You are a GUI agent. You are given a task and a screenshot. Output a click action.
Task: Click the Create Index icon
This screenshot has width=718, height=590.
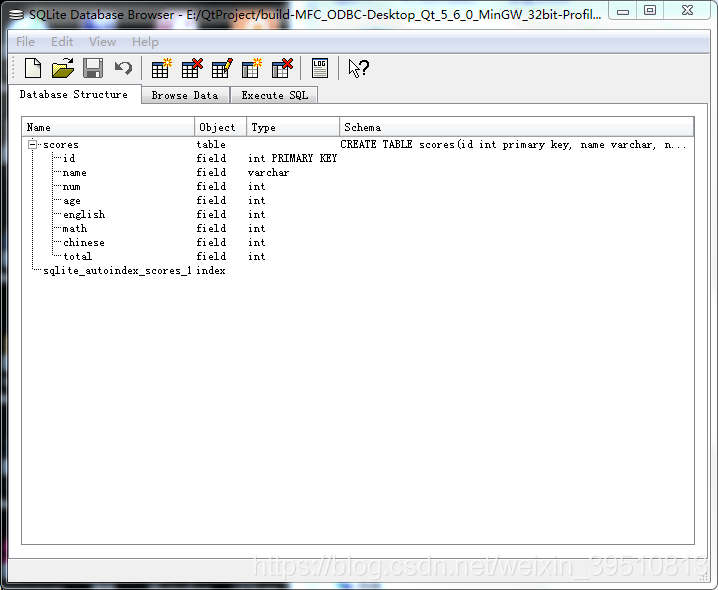click(x=251, y=68)
